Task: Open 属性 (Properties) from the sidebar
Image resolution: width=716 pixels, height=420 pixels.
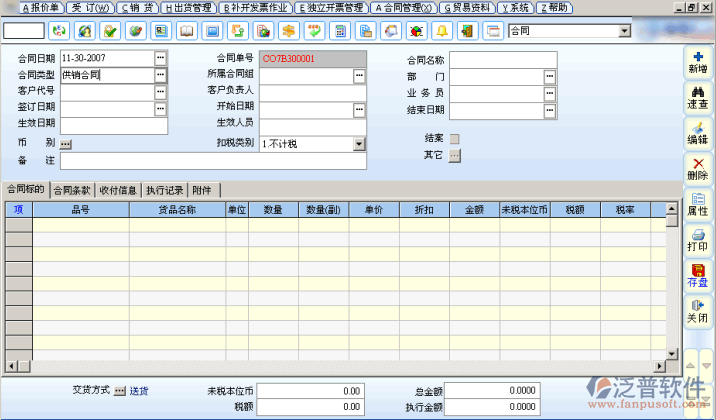Action: point(697,204)
